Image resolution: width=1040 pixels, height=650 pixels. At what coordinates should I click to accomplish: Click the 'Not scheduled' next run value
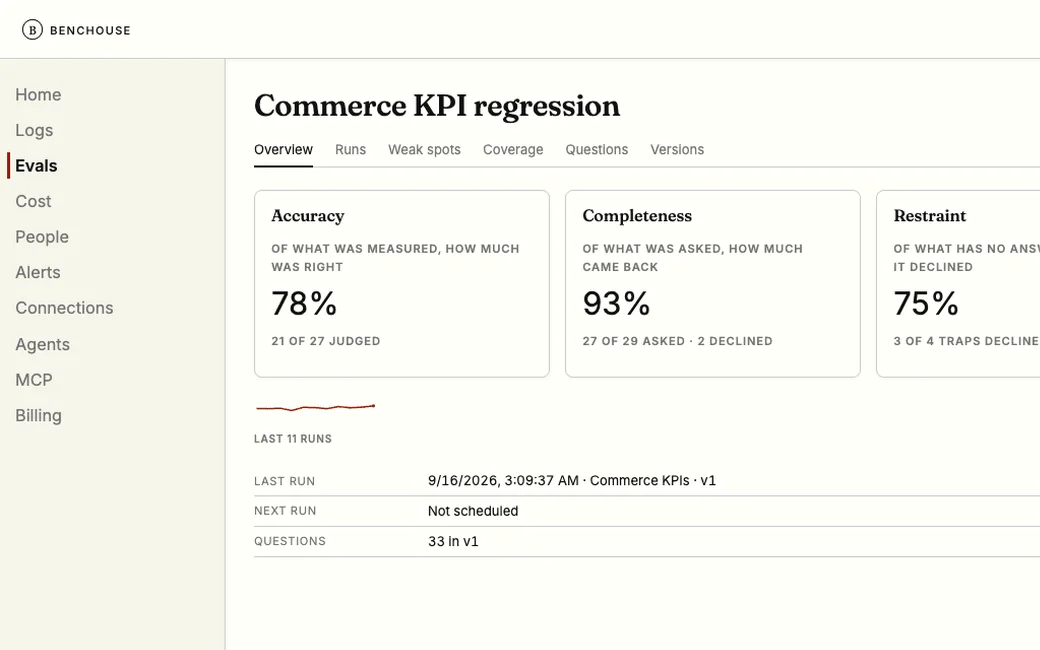473,511
